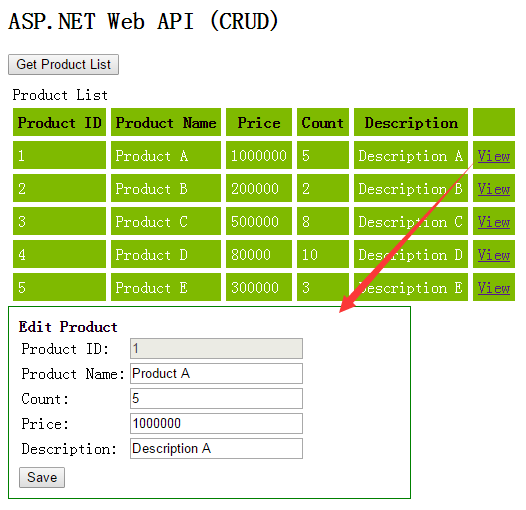Focus the Description input field
Image resolution: width=526 pixels, height=510 pixels.
216,448
